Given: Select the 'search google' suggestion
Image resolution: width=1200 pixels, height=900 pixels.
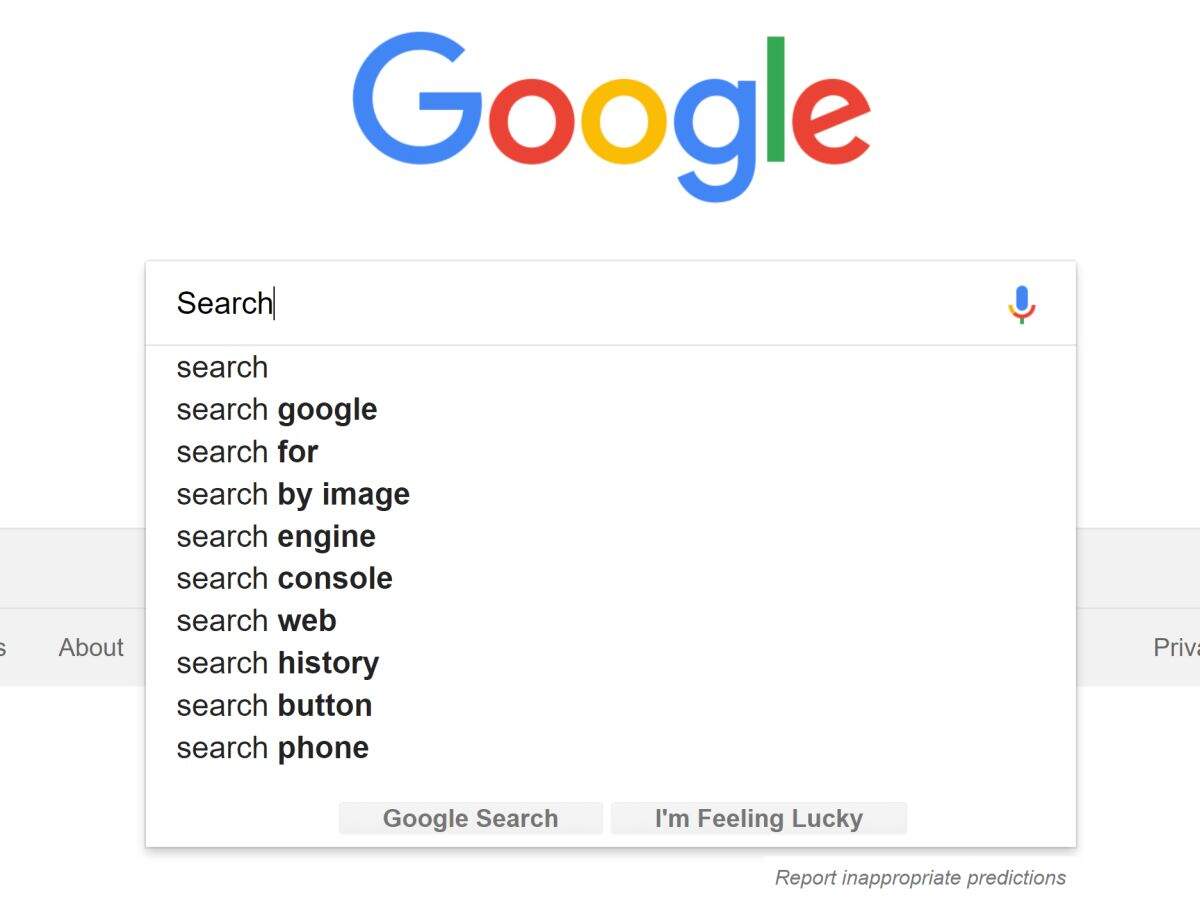Looking at the screenshot, I should coord(277,410).
